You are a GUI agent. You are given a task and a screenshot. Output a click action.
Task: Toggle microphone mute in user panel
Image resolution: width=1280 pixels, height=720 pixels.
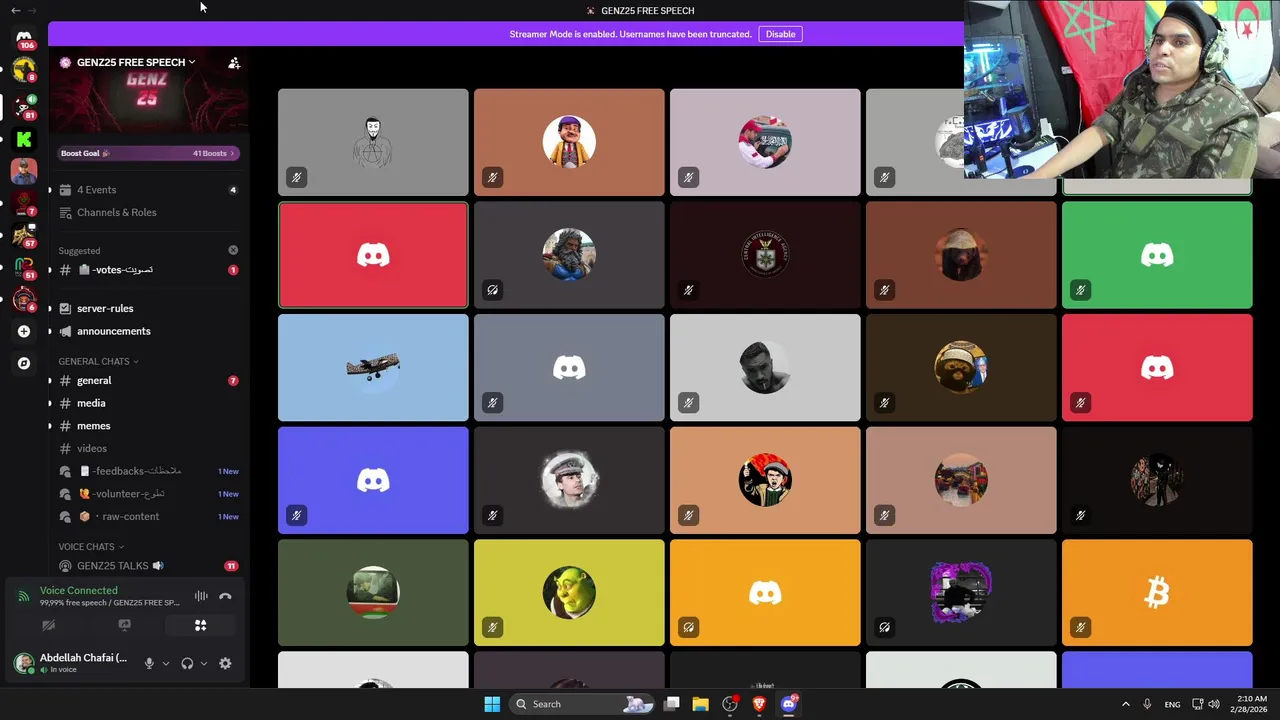[x=149, y=663]
